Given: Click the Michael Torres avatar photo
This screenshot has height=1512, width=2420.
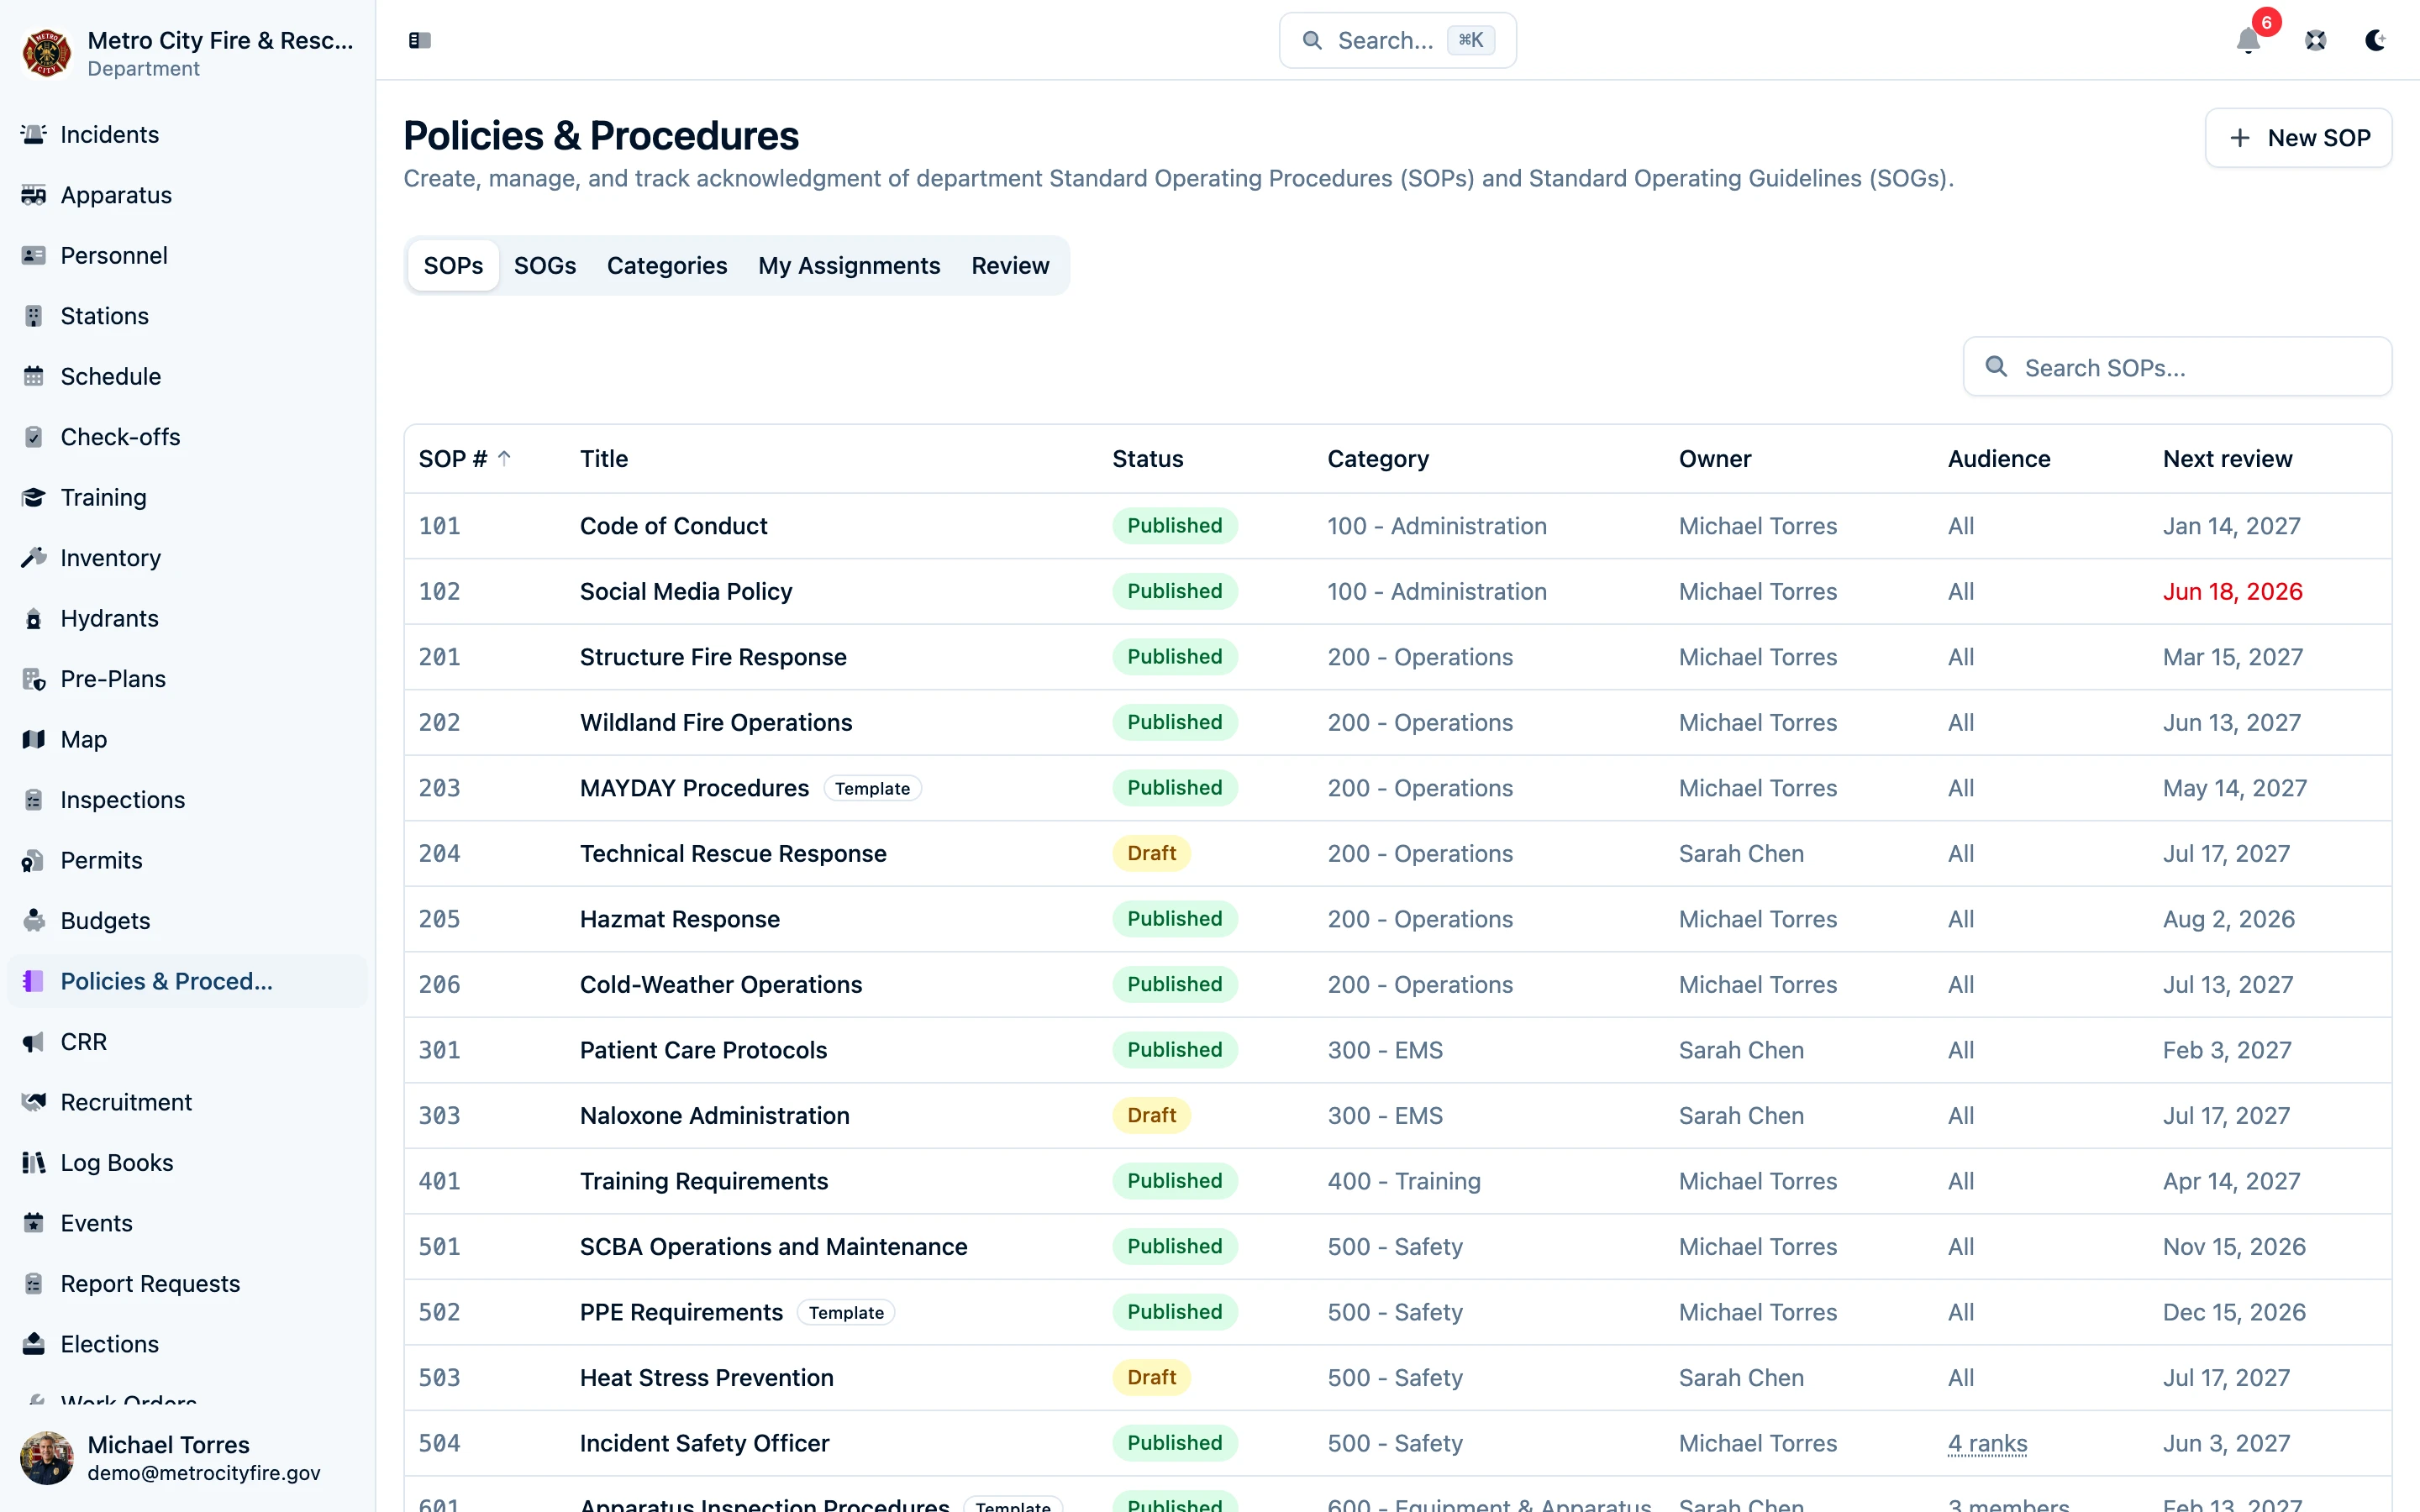Looking at the screenshot, I should click(47, 1457).
